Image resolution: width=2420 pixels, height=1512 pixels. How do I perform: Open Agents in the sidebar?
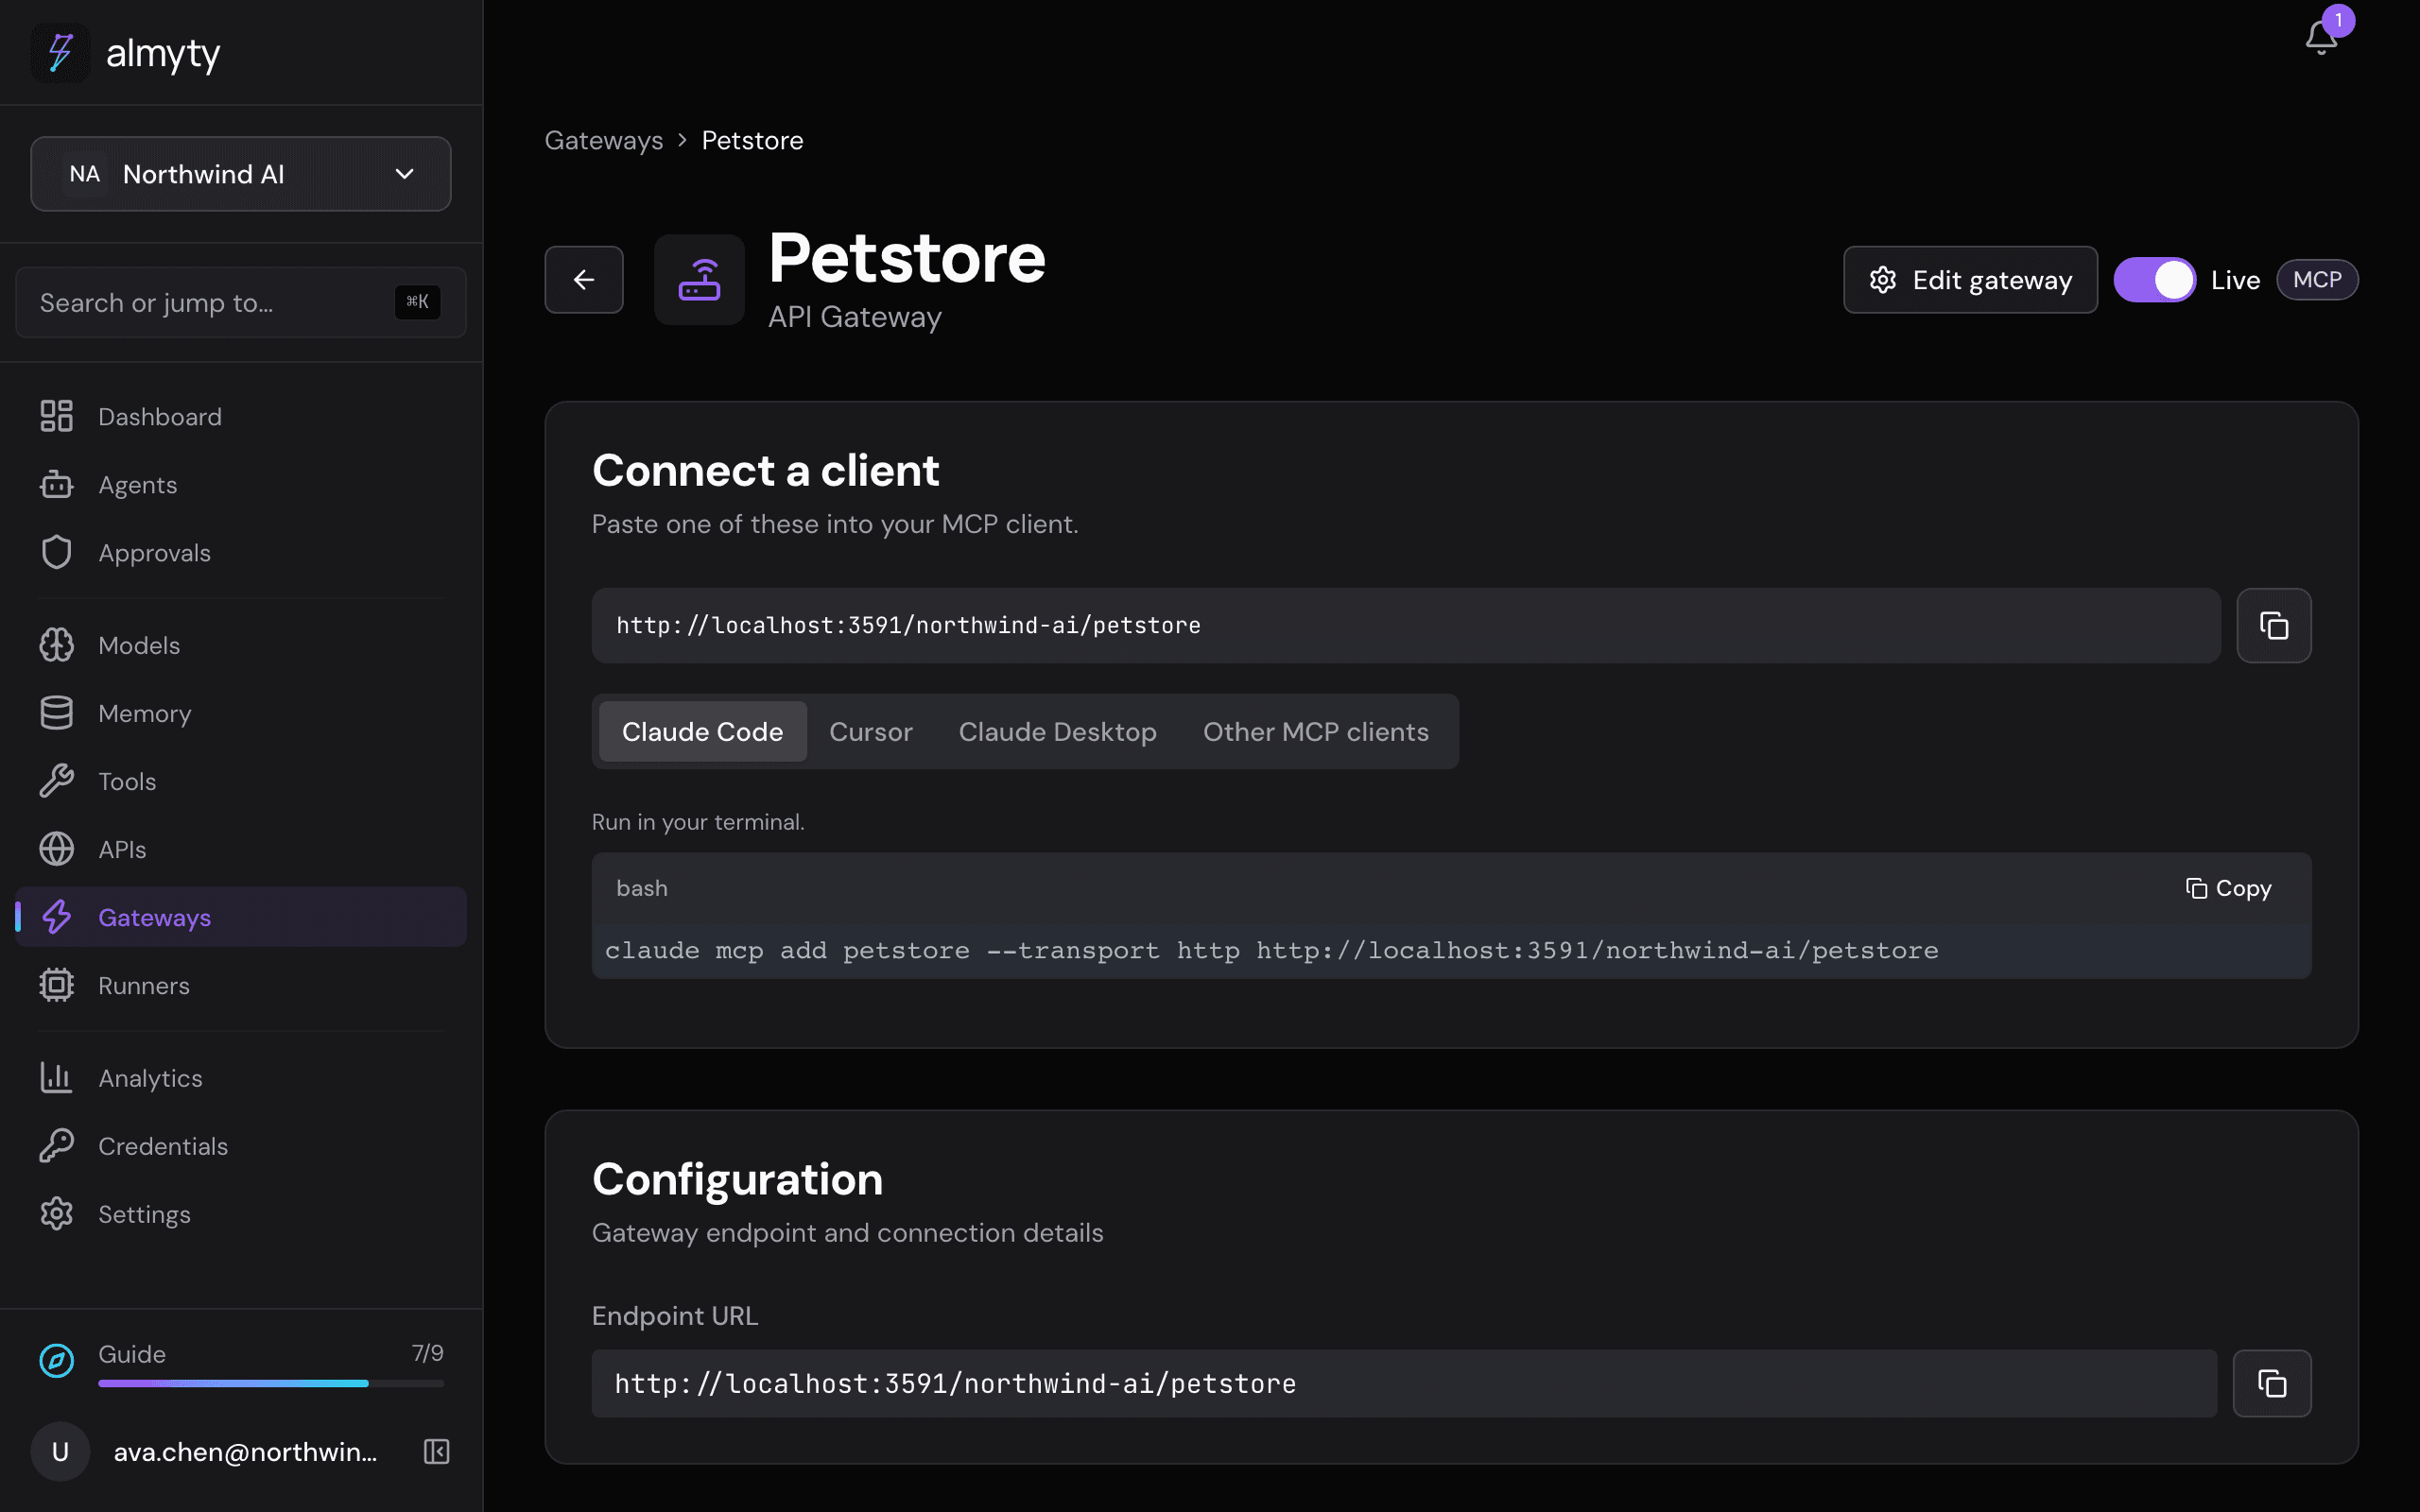click(241, 484)
